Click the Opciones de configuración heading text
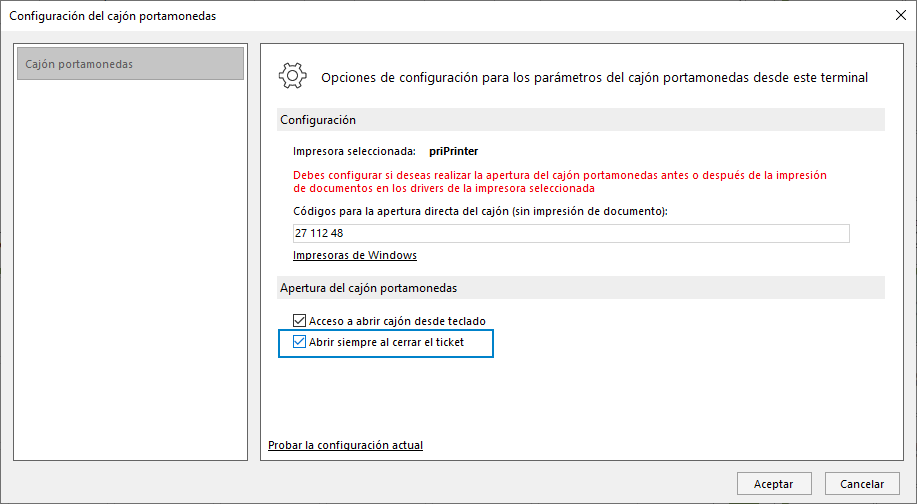This screenshot has width=917, height=504. click(x=594, y=77)
